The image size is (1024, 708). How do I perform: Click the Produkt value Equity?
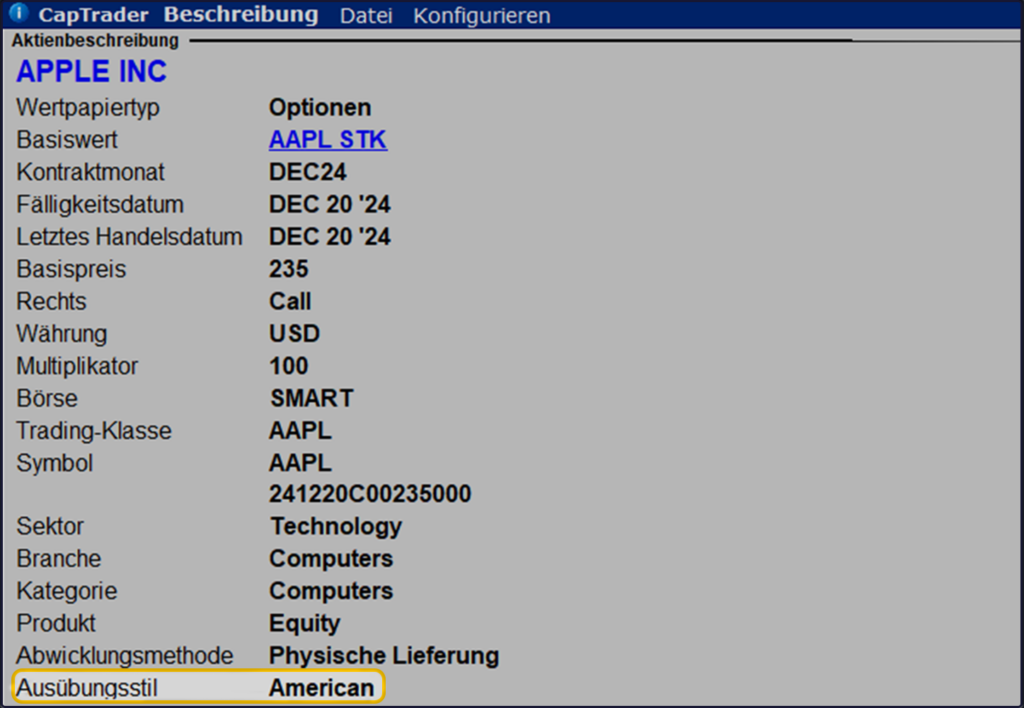pyautogui.click(x=304, y=624)
